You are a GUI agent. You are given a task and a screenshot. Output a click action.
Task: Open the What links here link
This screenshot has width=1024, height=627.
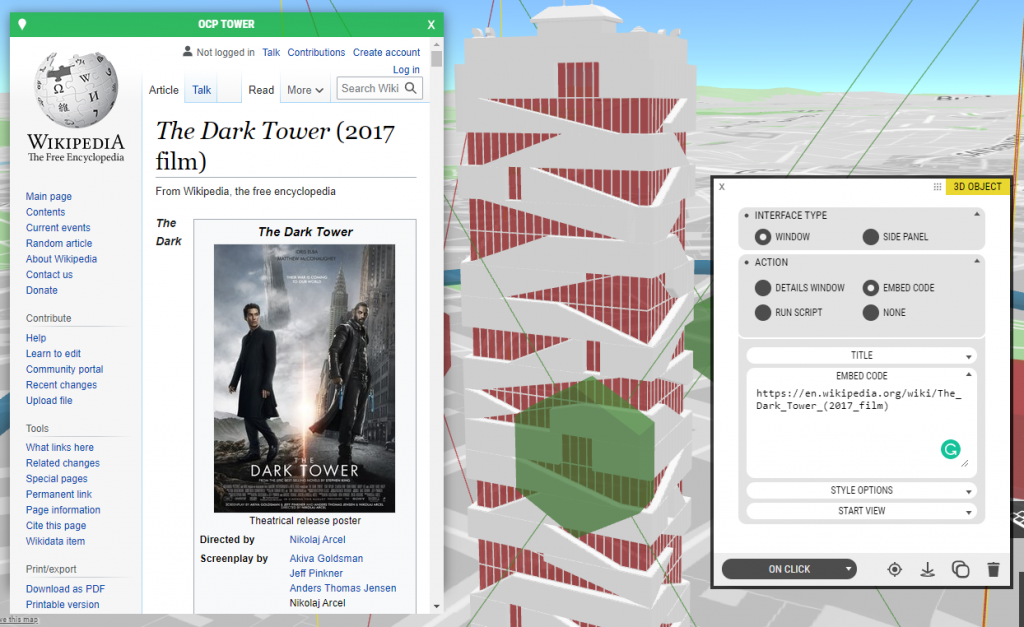59,447
